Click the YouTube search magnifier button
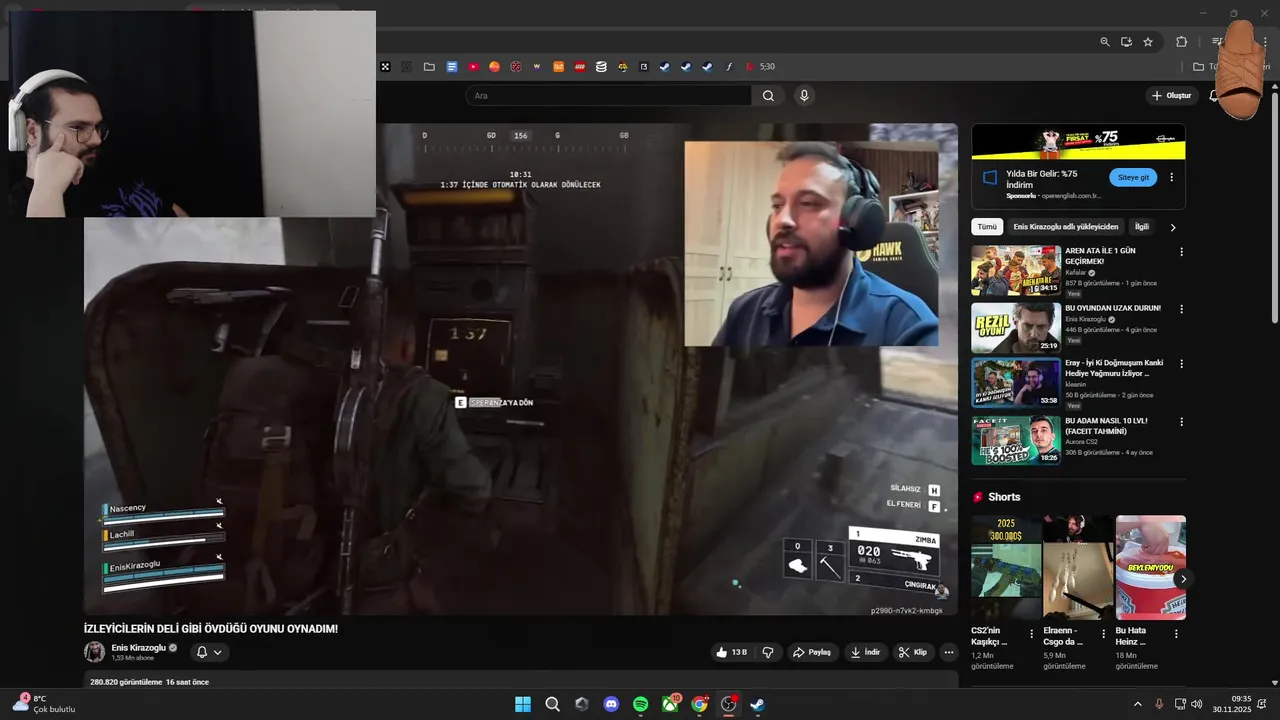 pos(768,96)
